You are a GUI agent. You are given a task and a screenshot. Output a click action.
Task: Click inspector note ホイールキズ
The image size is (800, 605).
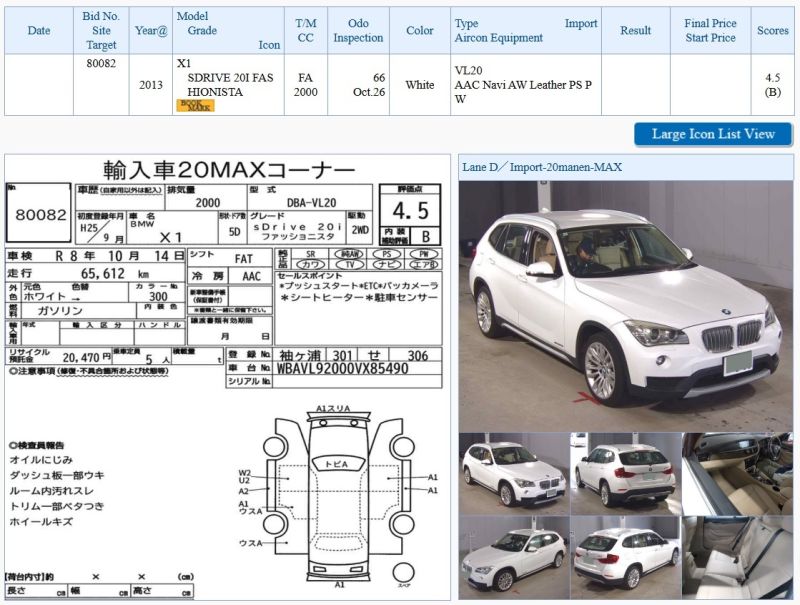(41, 522)
